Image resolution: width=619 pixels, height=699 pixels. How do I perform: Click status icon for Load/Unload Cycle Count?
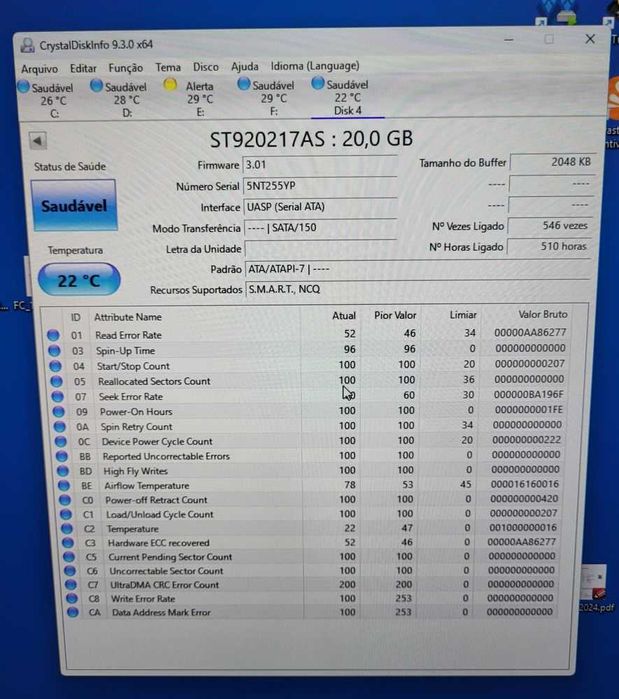pyautogui.click(x=66, y=514)
